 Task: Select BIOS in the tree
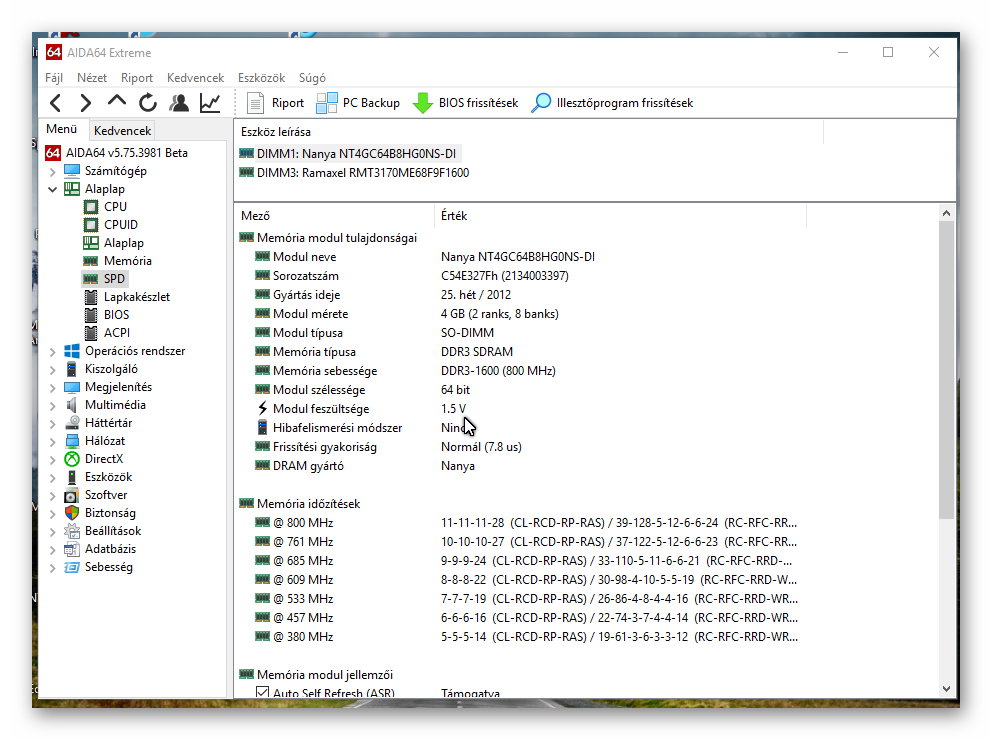116,314
